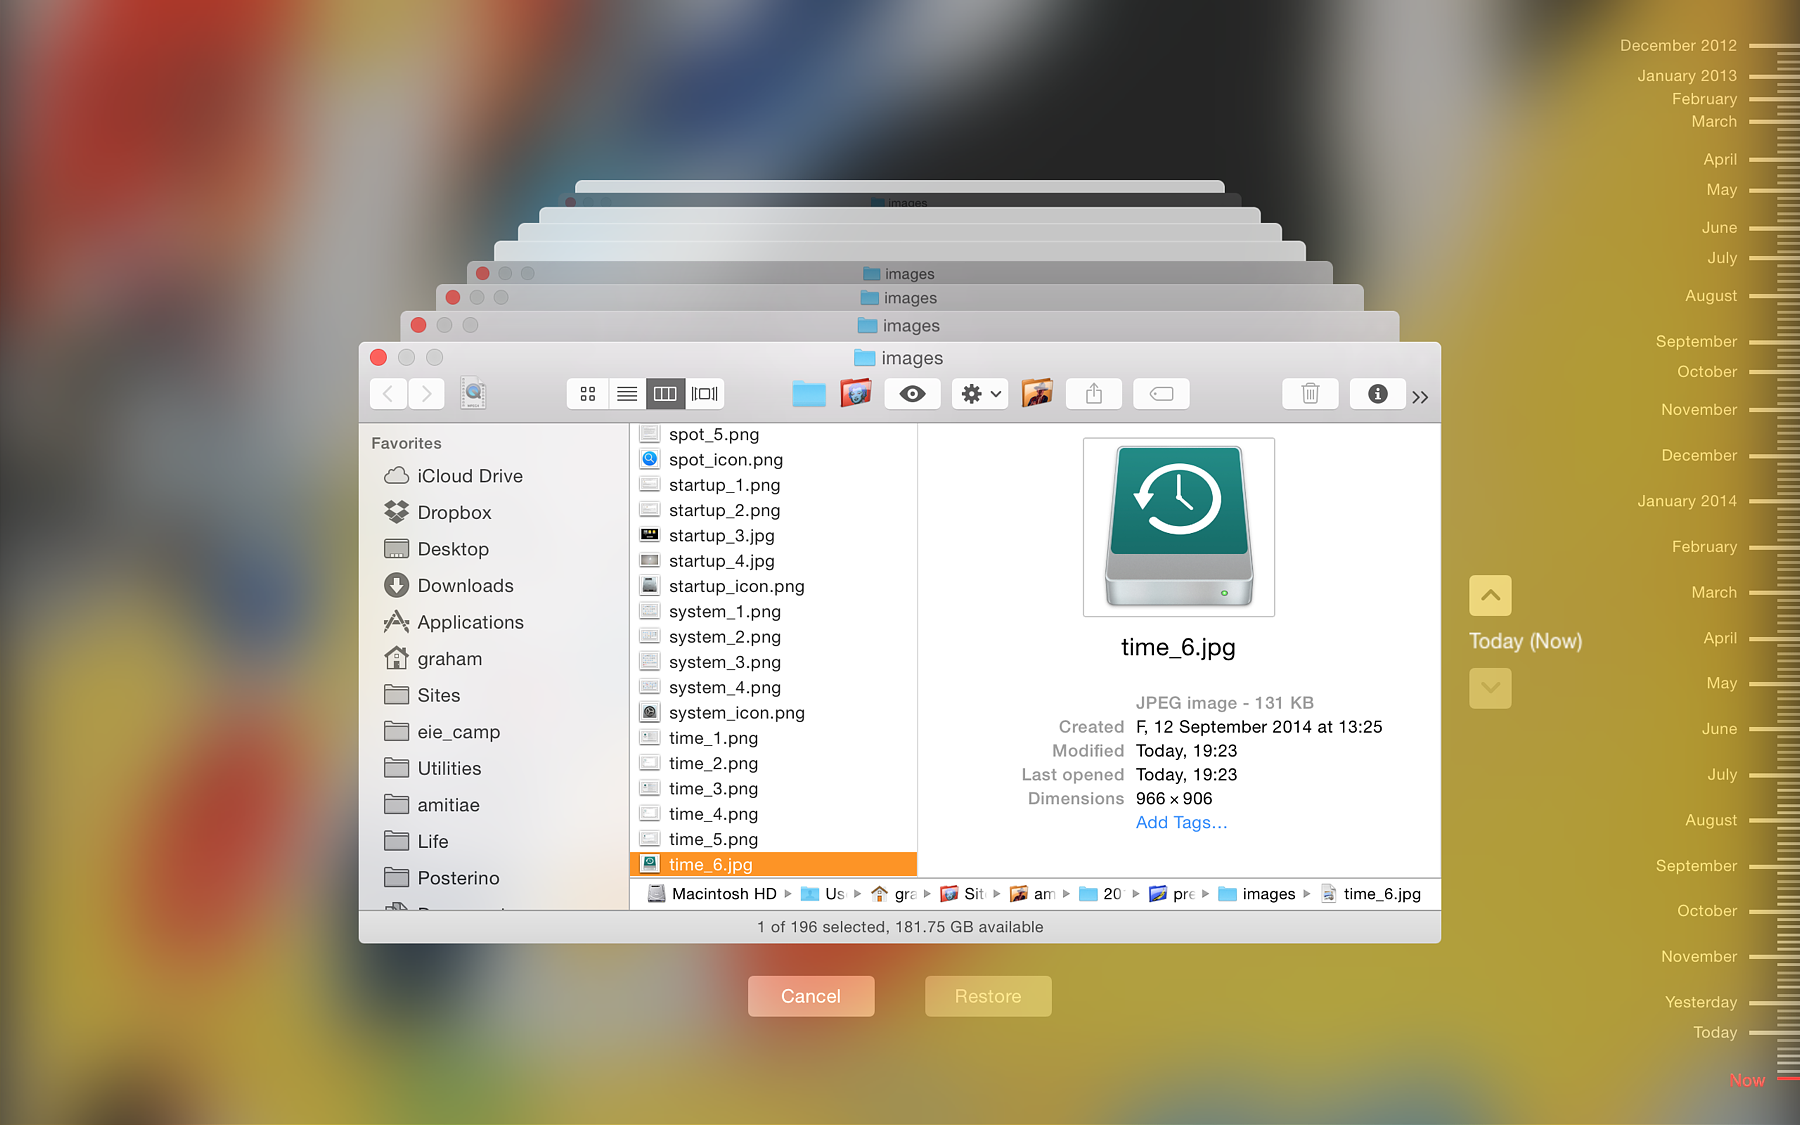Select file startup_icon.png
This screenshot has width=1800, height=1125.
click(773, 586)
